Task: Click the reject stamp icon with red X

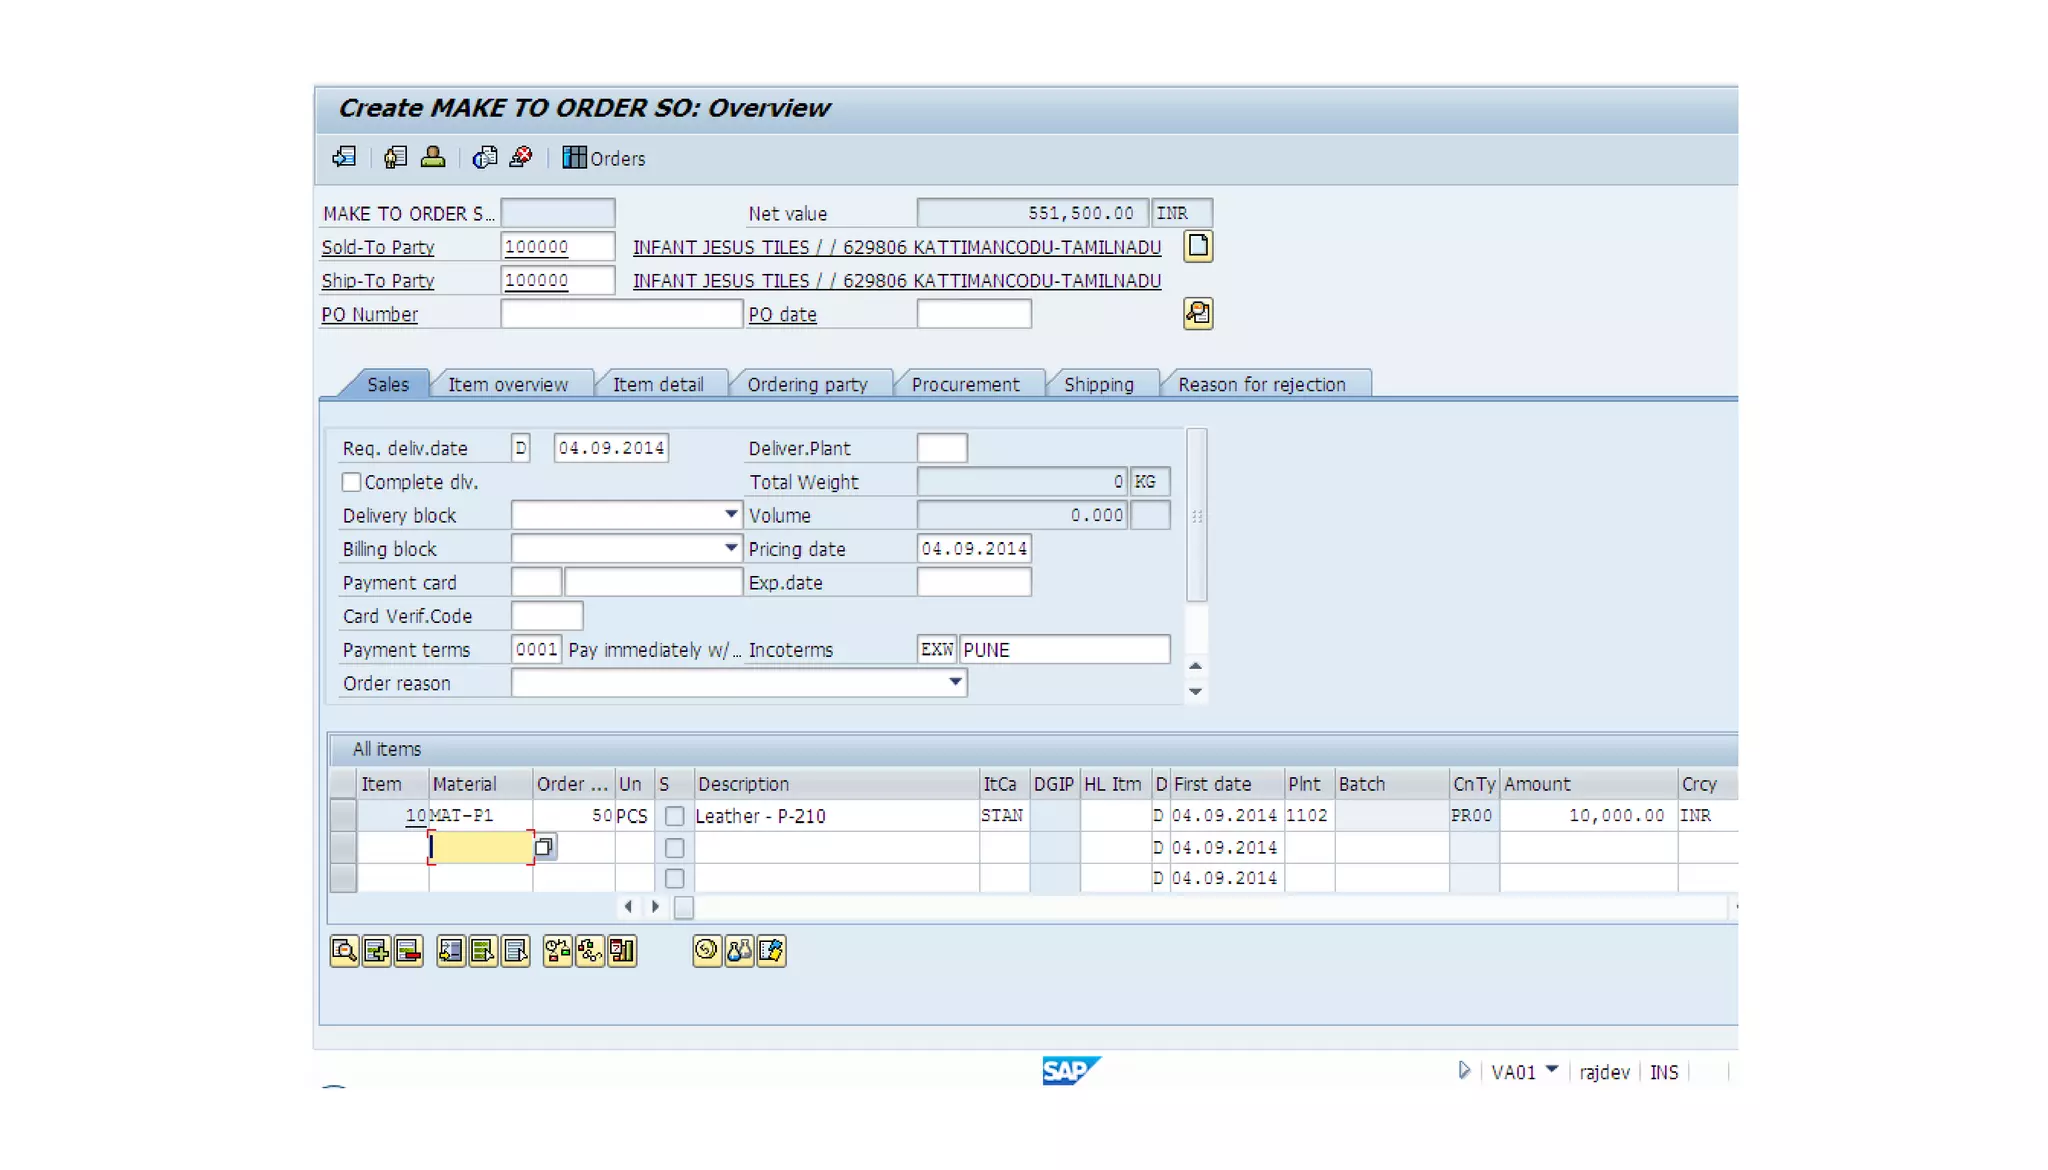Action: 521,157
